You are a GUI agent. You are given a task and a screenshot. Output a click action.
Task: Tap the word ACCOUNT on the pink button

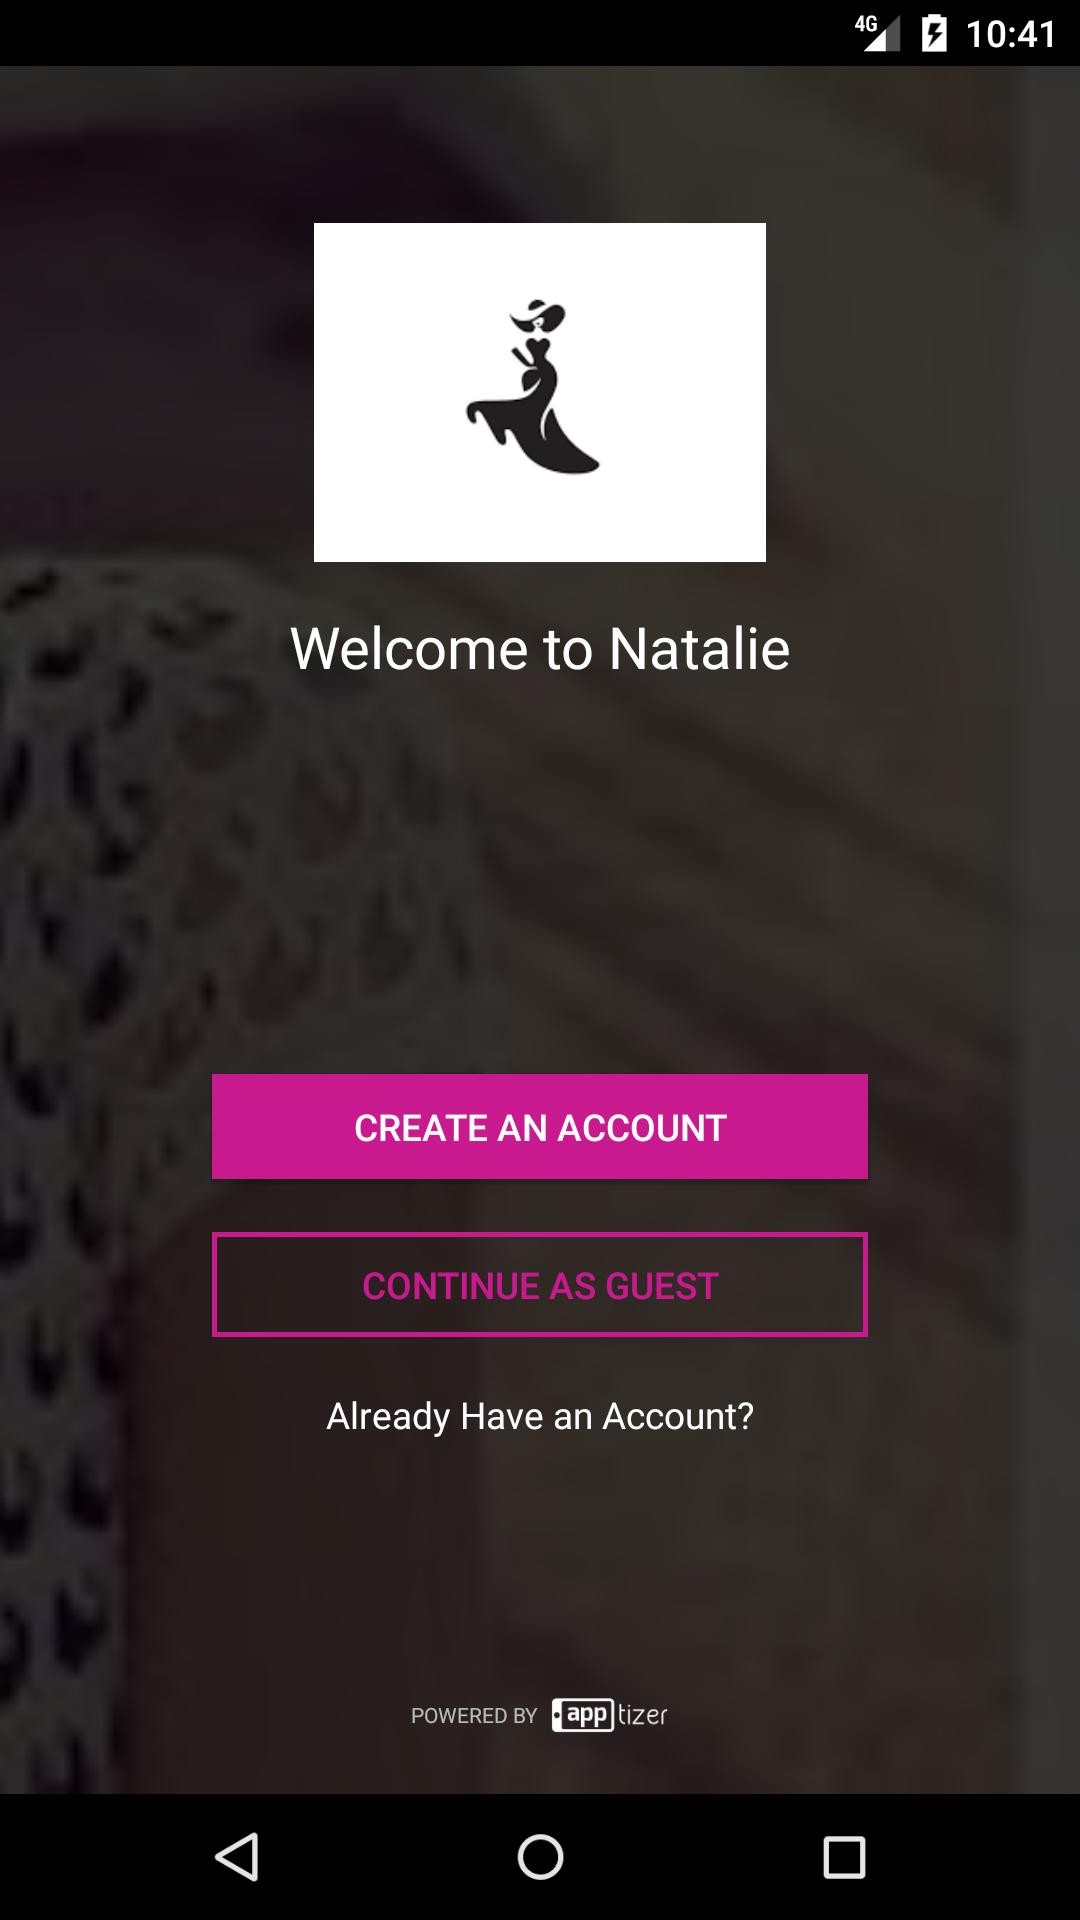coord(642,1128)
